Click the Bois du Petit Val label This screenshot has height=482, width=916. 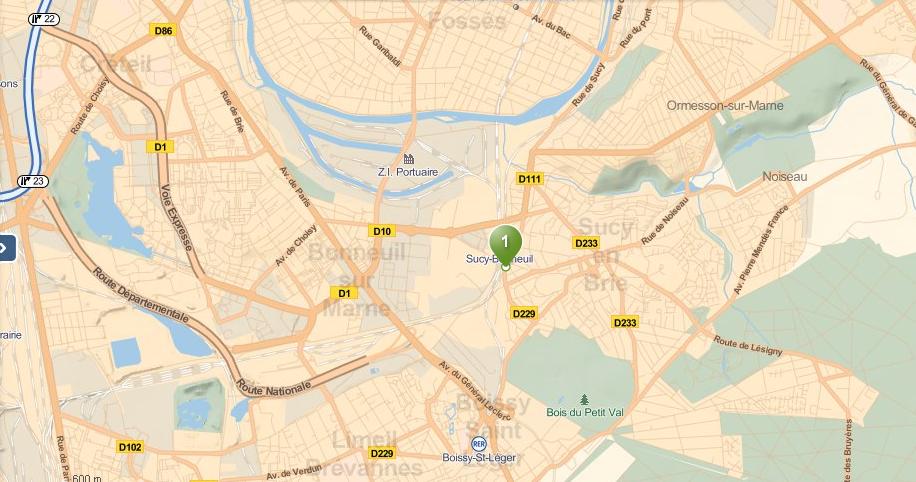[x=585, y=412]
